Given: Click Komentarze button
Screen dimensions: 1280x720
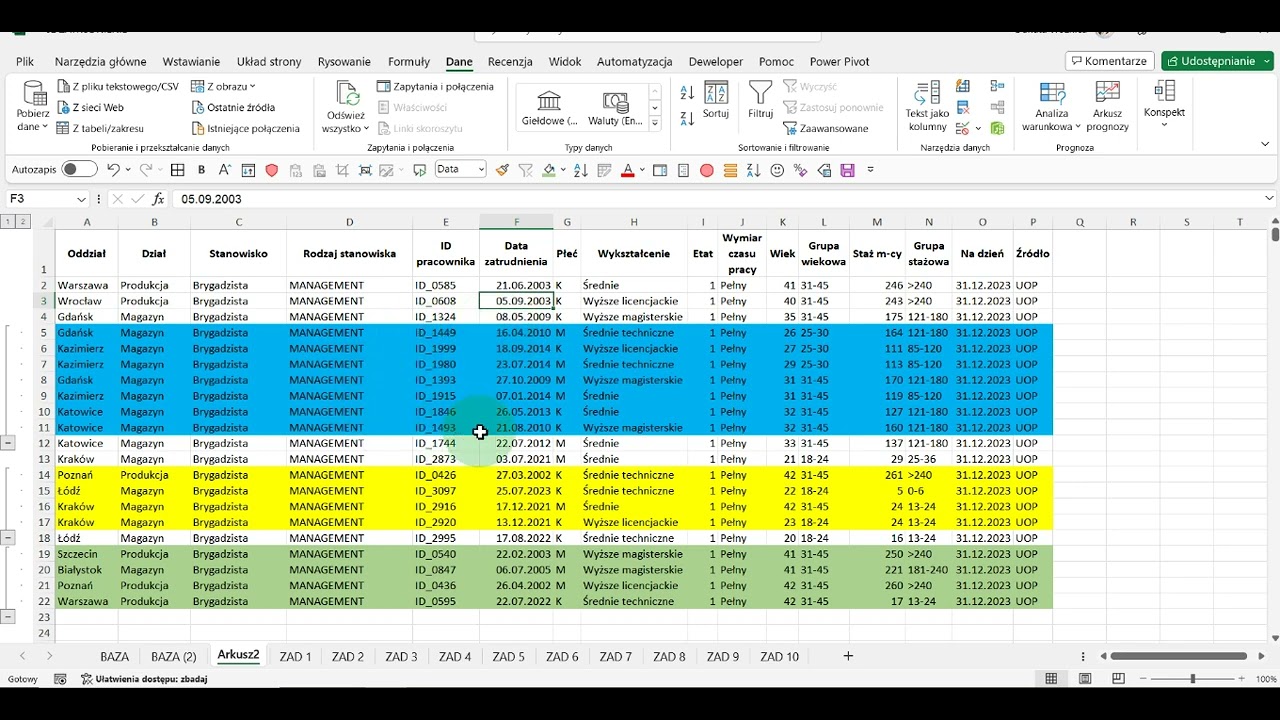Looking at the screenshot, I should click(x=1110, y=61).
